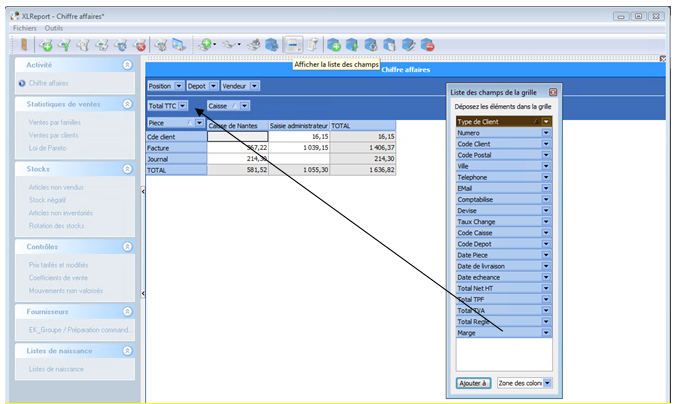Collapse the Statistiques de ventes section
This screenshot has width=675, height=404.
click(127, 103)
